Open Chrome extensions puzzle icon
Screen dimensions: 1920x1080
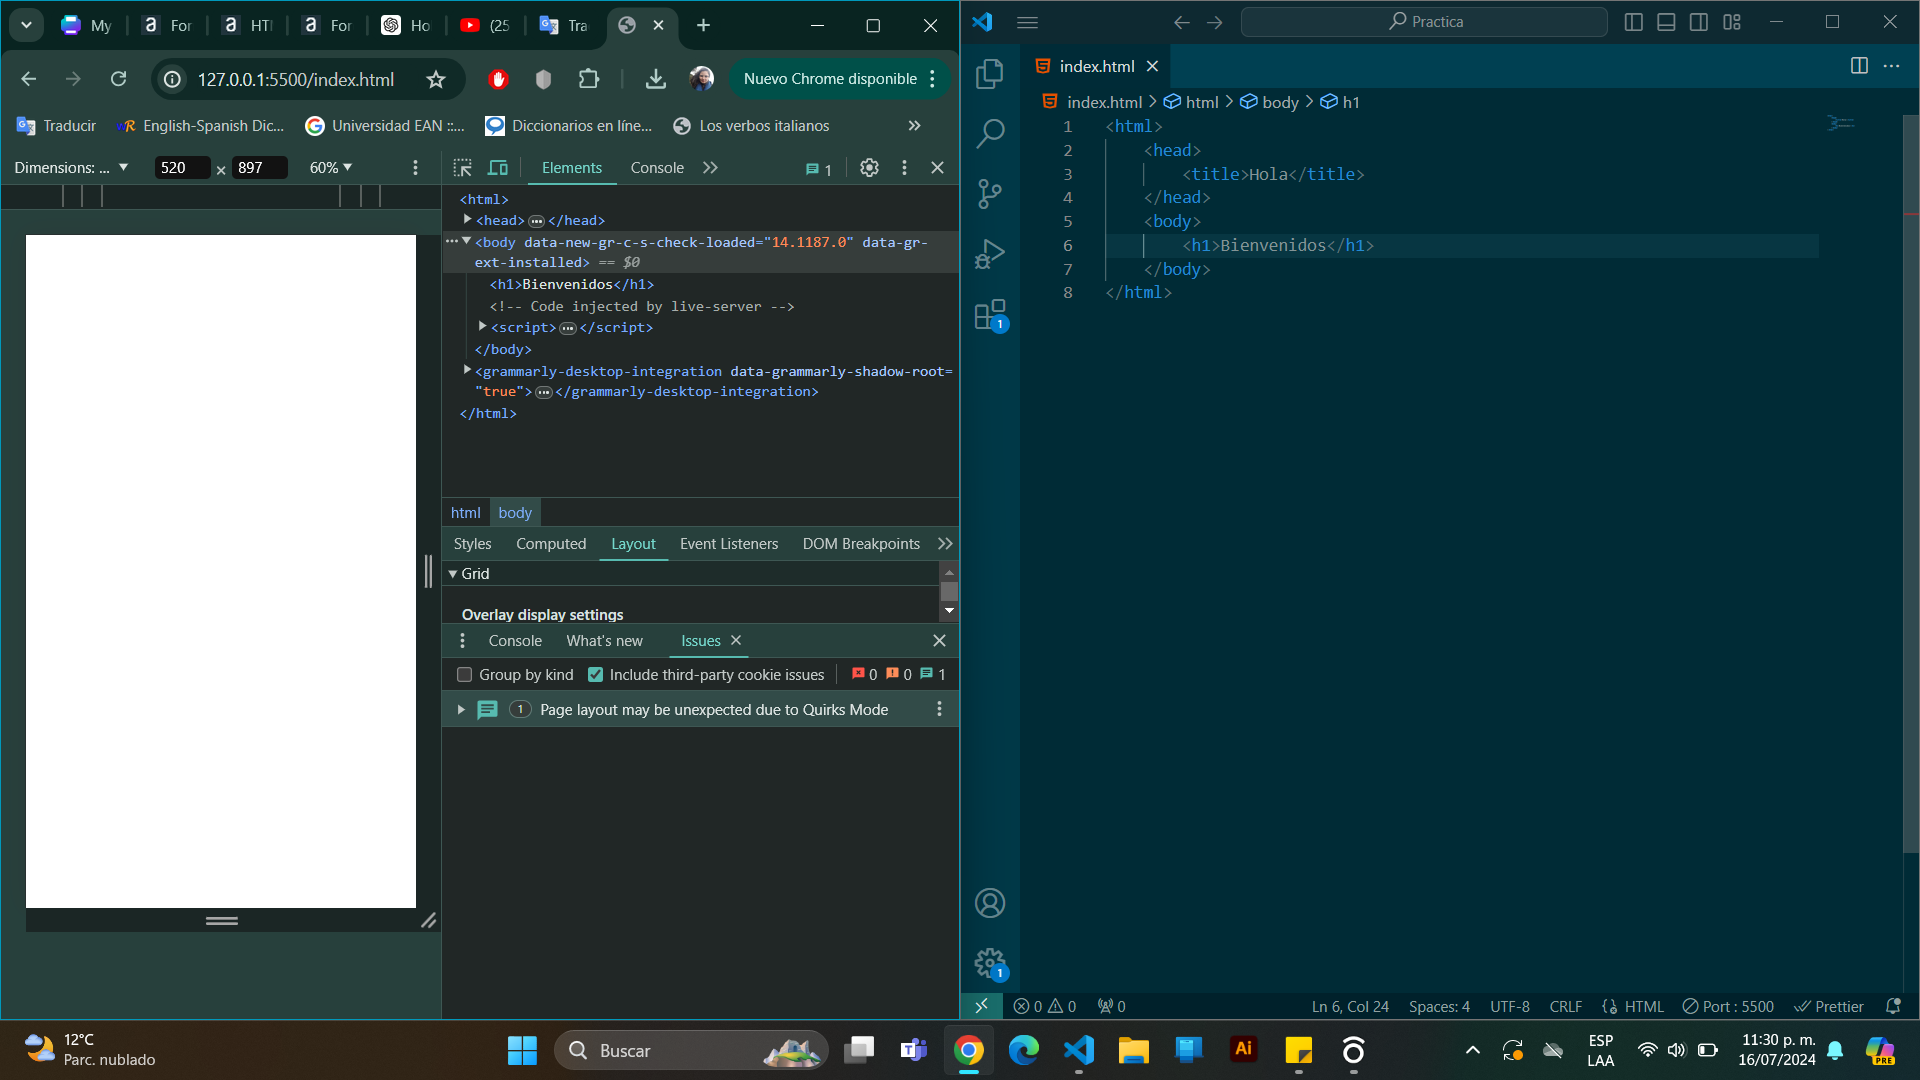(589, 79)
